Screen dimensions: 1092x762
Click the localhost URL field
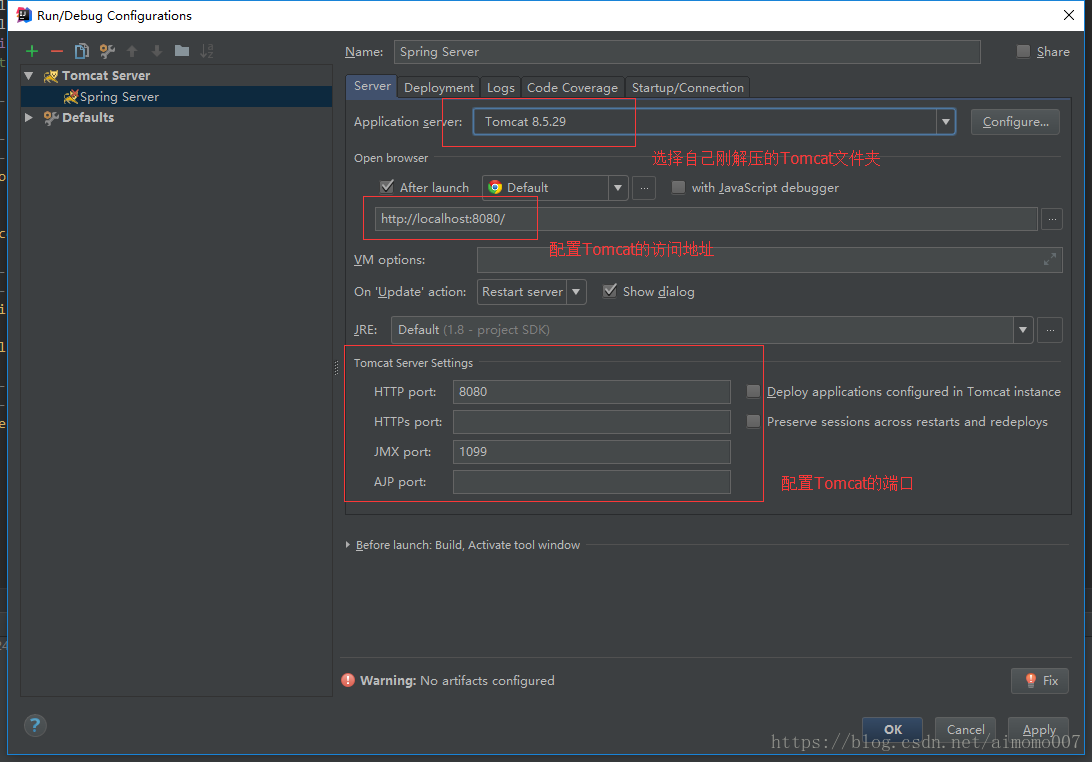click(705, 219)
